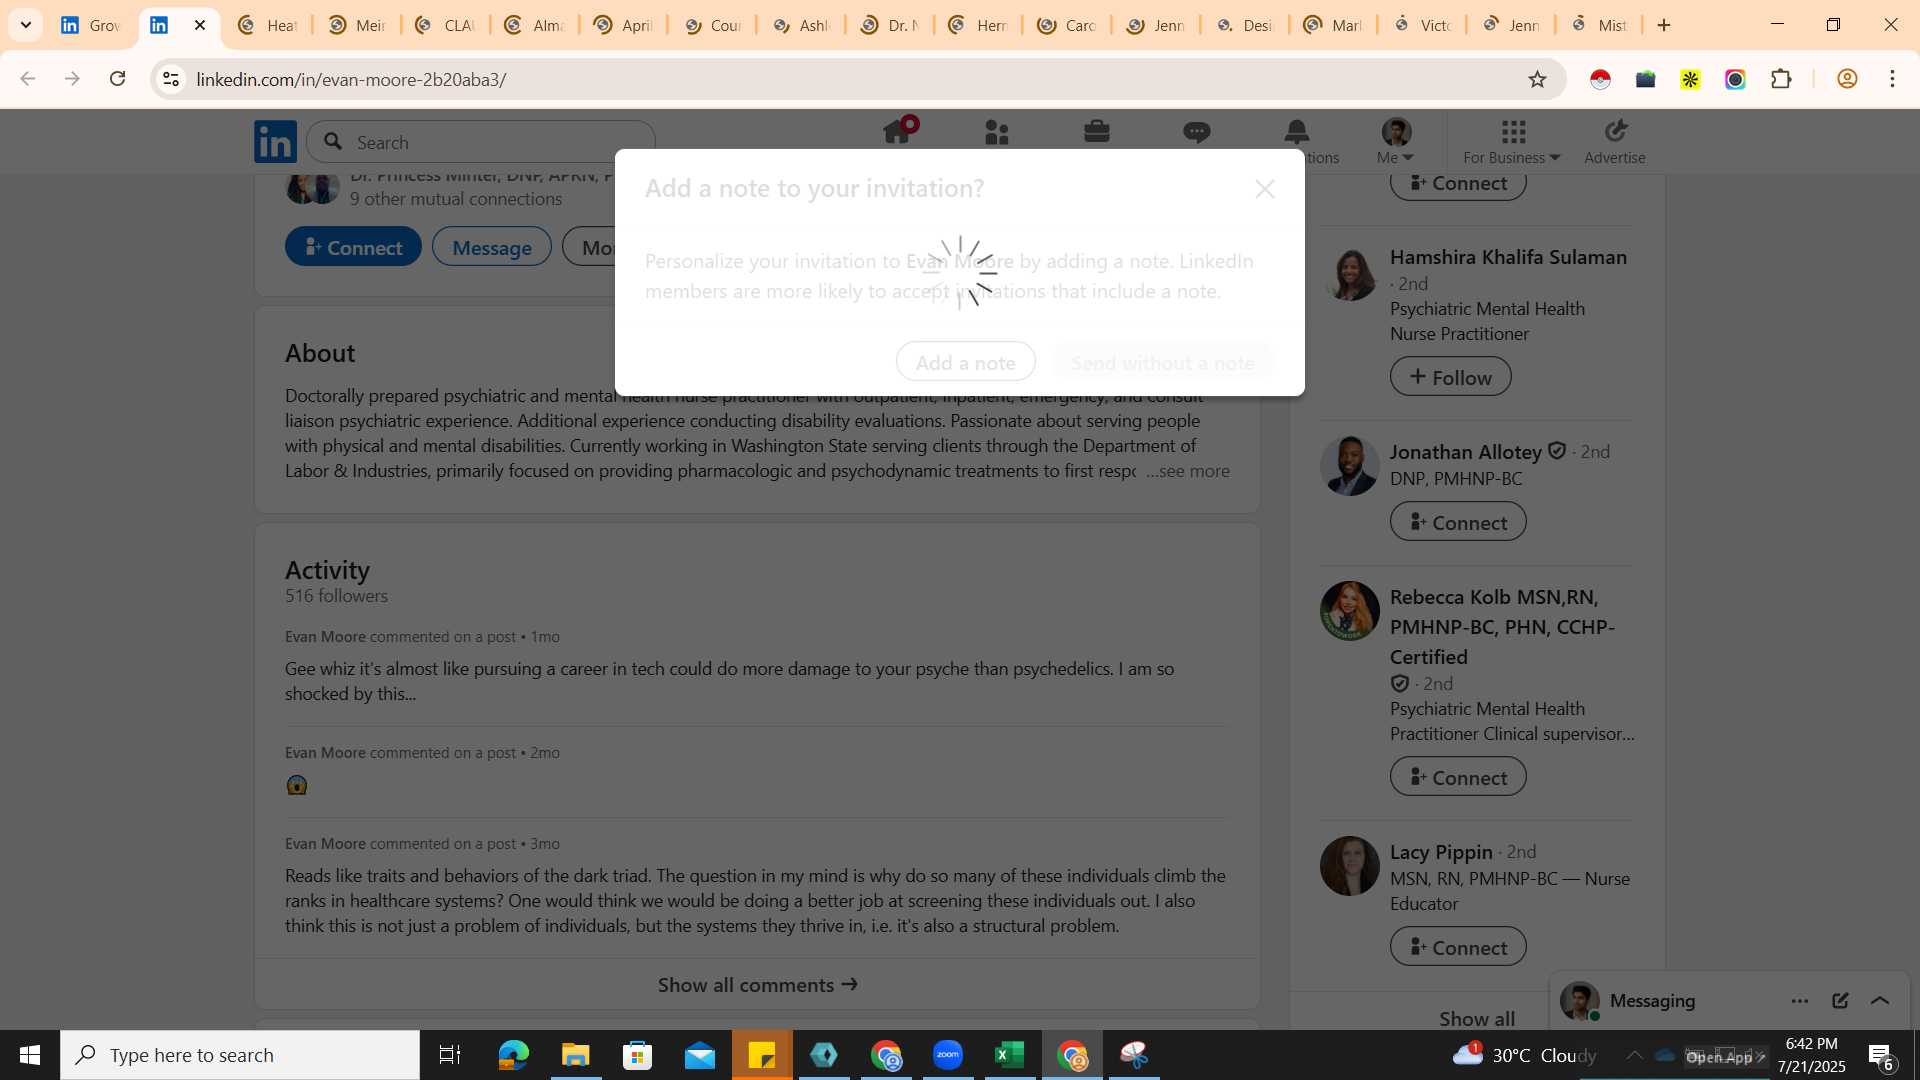Open the Advertise icon

pyautogui.click(x=1615, y=141)
